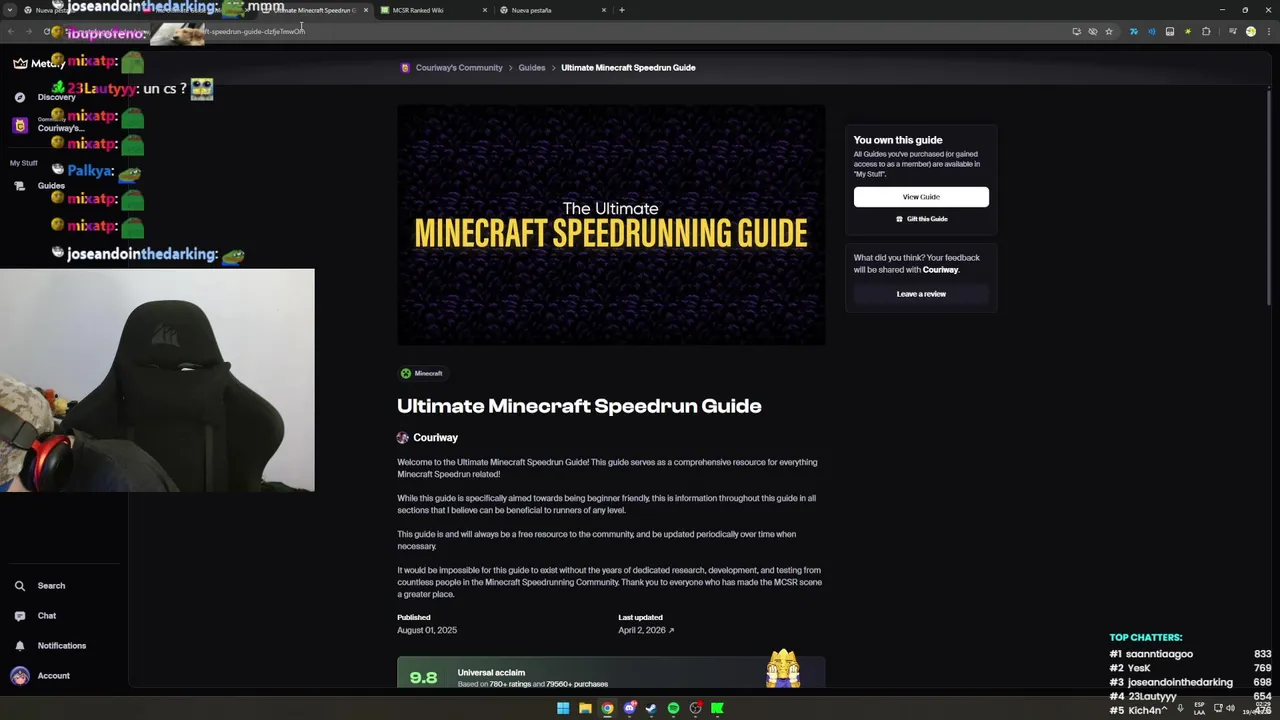Open Search in the sidebar
The image size is (1280, 720).
(x=40, y=586)
